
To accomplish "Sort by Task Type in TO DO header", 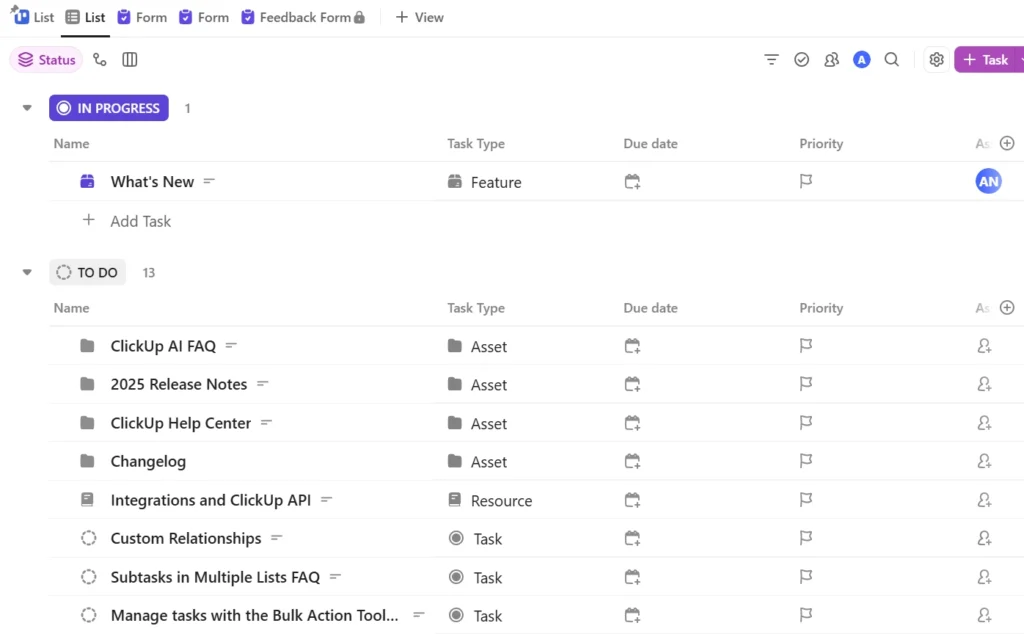I will coord(476,308).
